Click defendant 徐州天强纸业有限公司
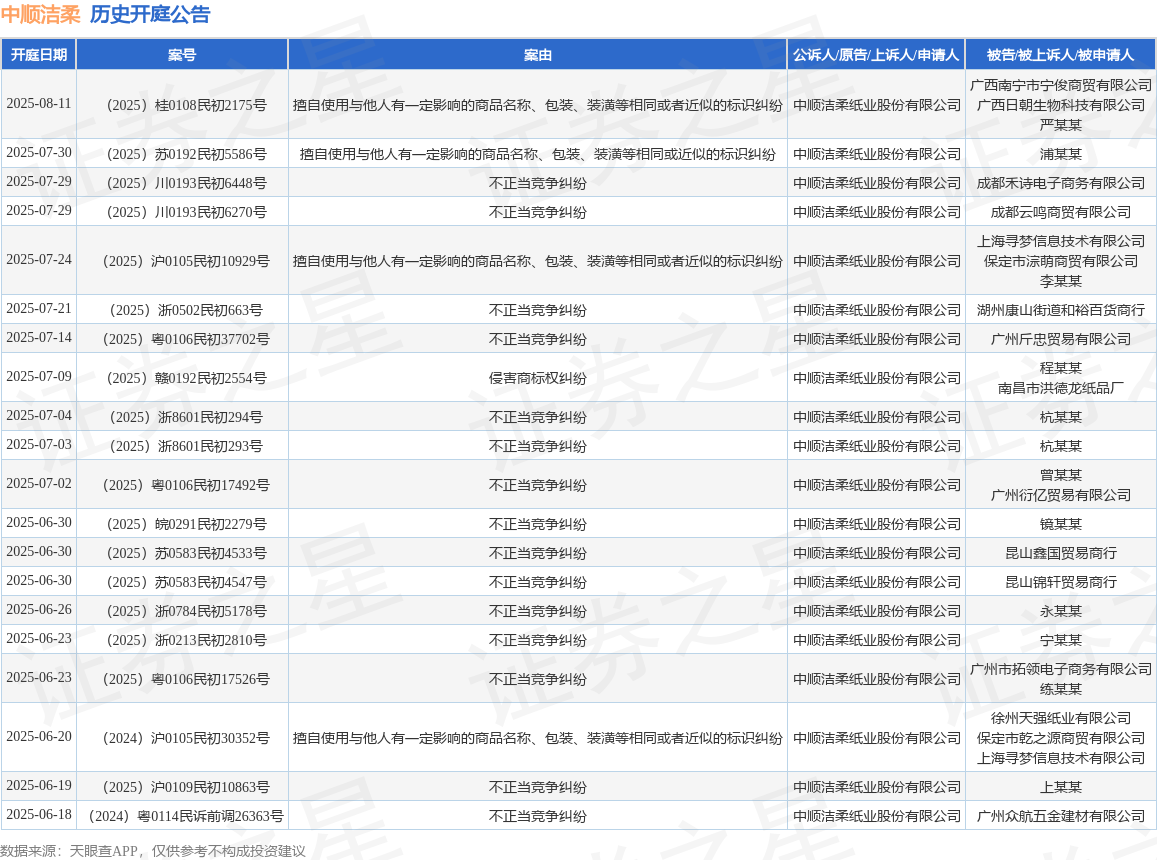This screenshot has height=860, width=1157. pos(1060,718)
